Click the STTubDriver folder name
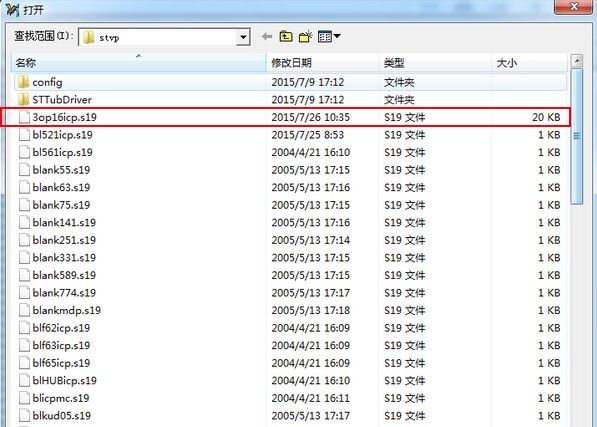Screen dimensions: 597x427 point(62,100)
